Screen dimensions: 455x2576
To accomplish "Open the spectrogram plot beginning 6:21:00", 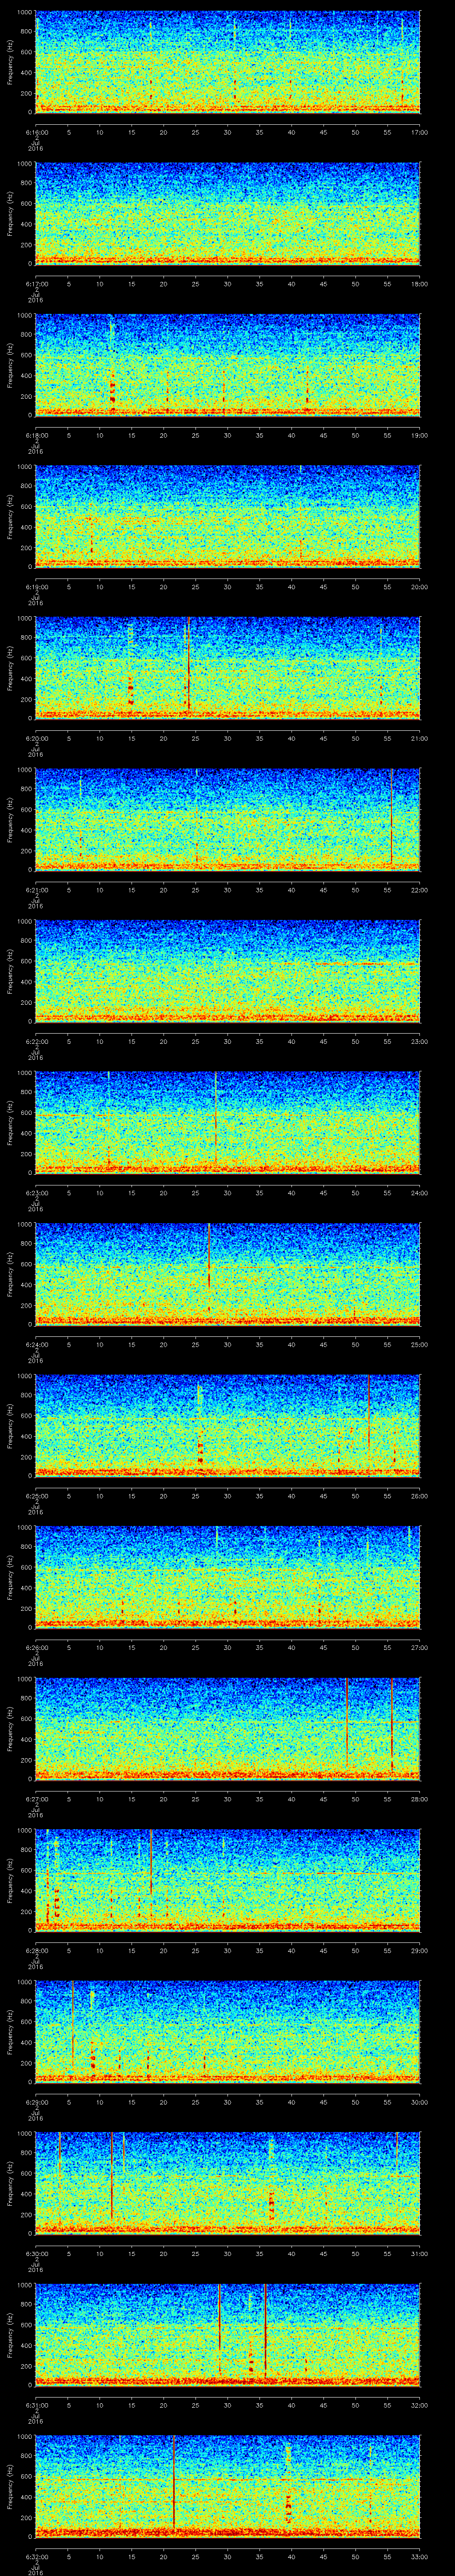I will coord(227,820).
